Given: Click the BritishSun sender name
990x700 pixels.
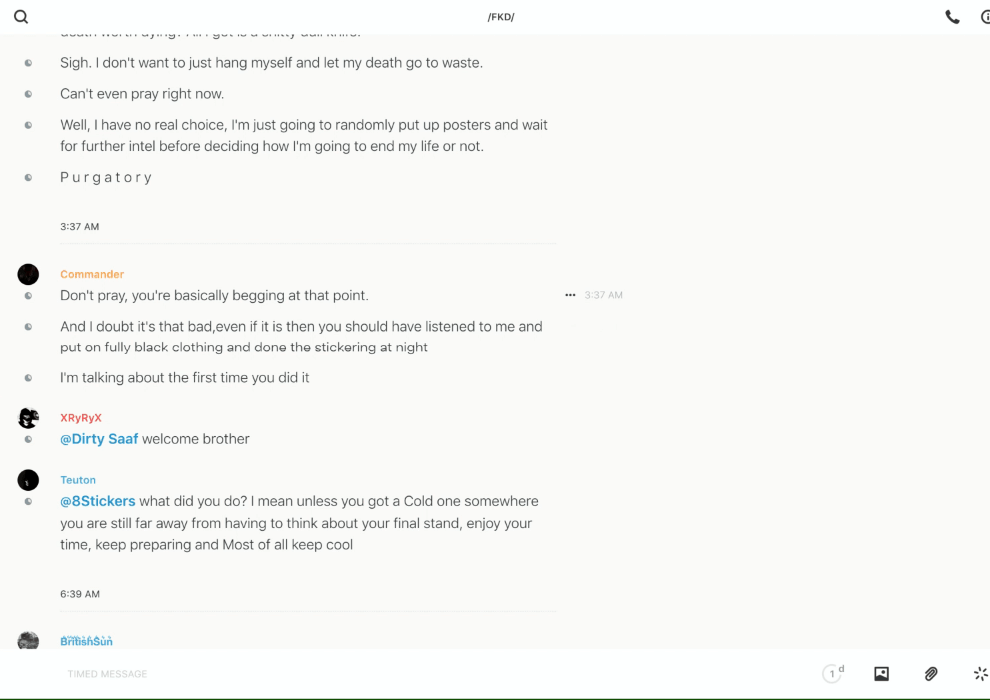Looking at the screenshot, I should pyautogui.click(x=86, y=641).
